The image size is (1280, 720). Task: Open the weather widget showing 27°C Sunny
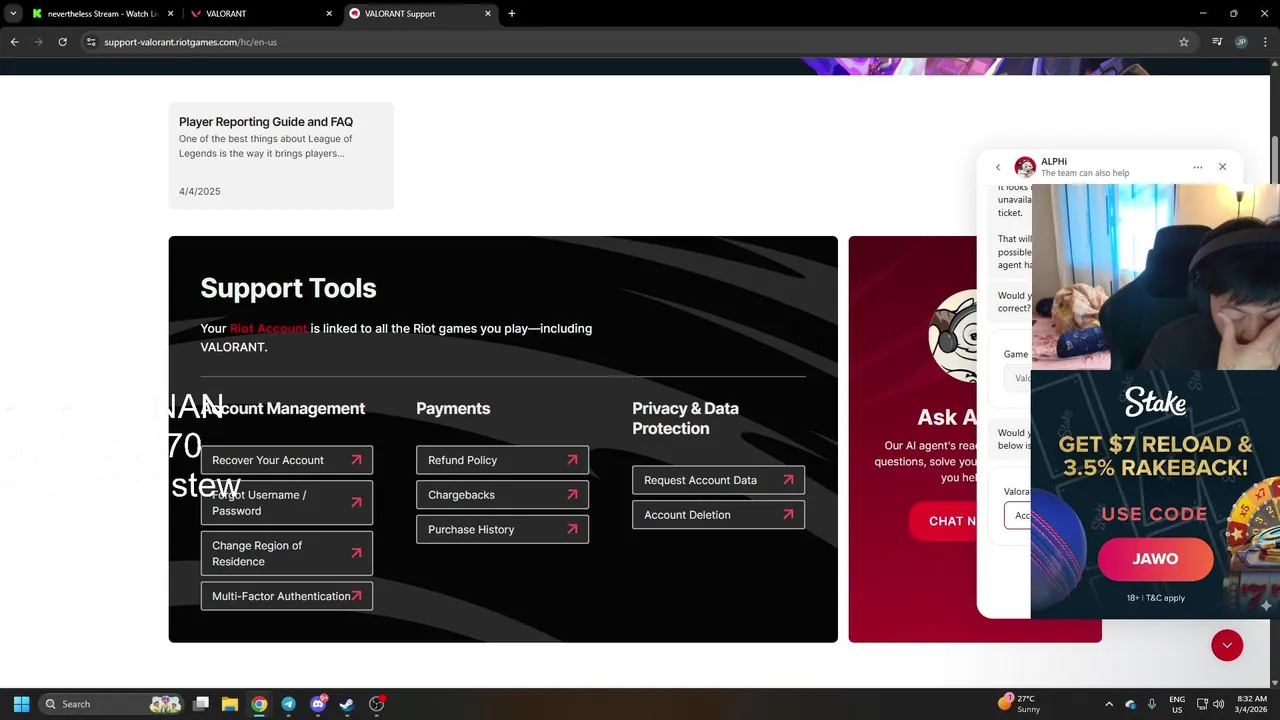pyautogui.click(x=1020, y=704)
